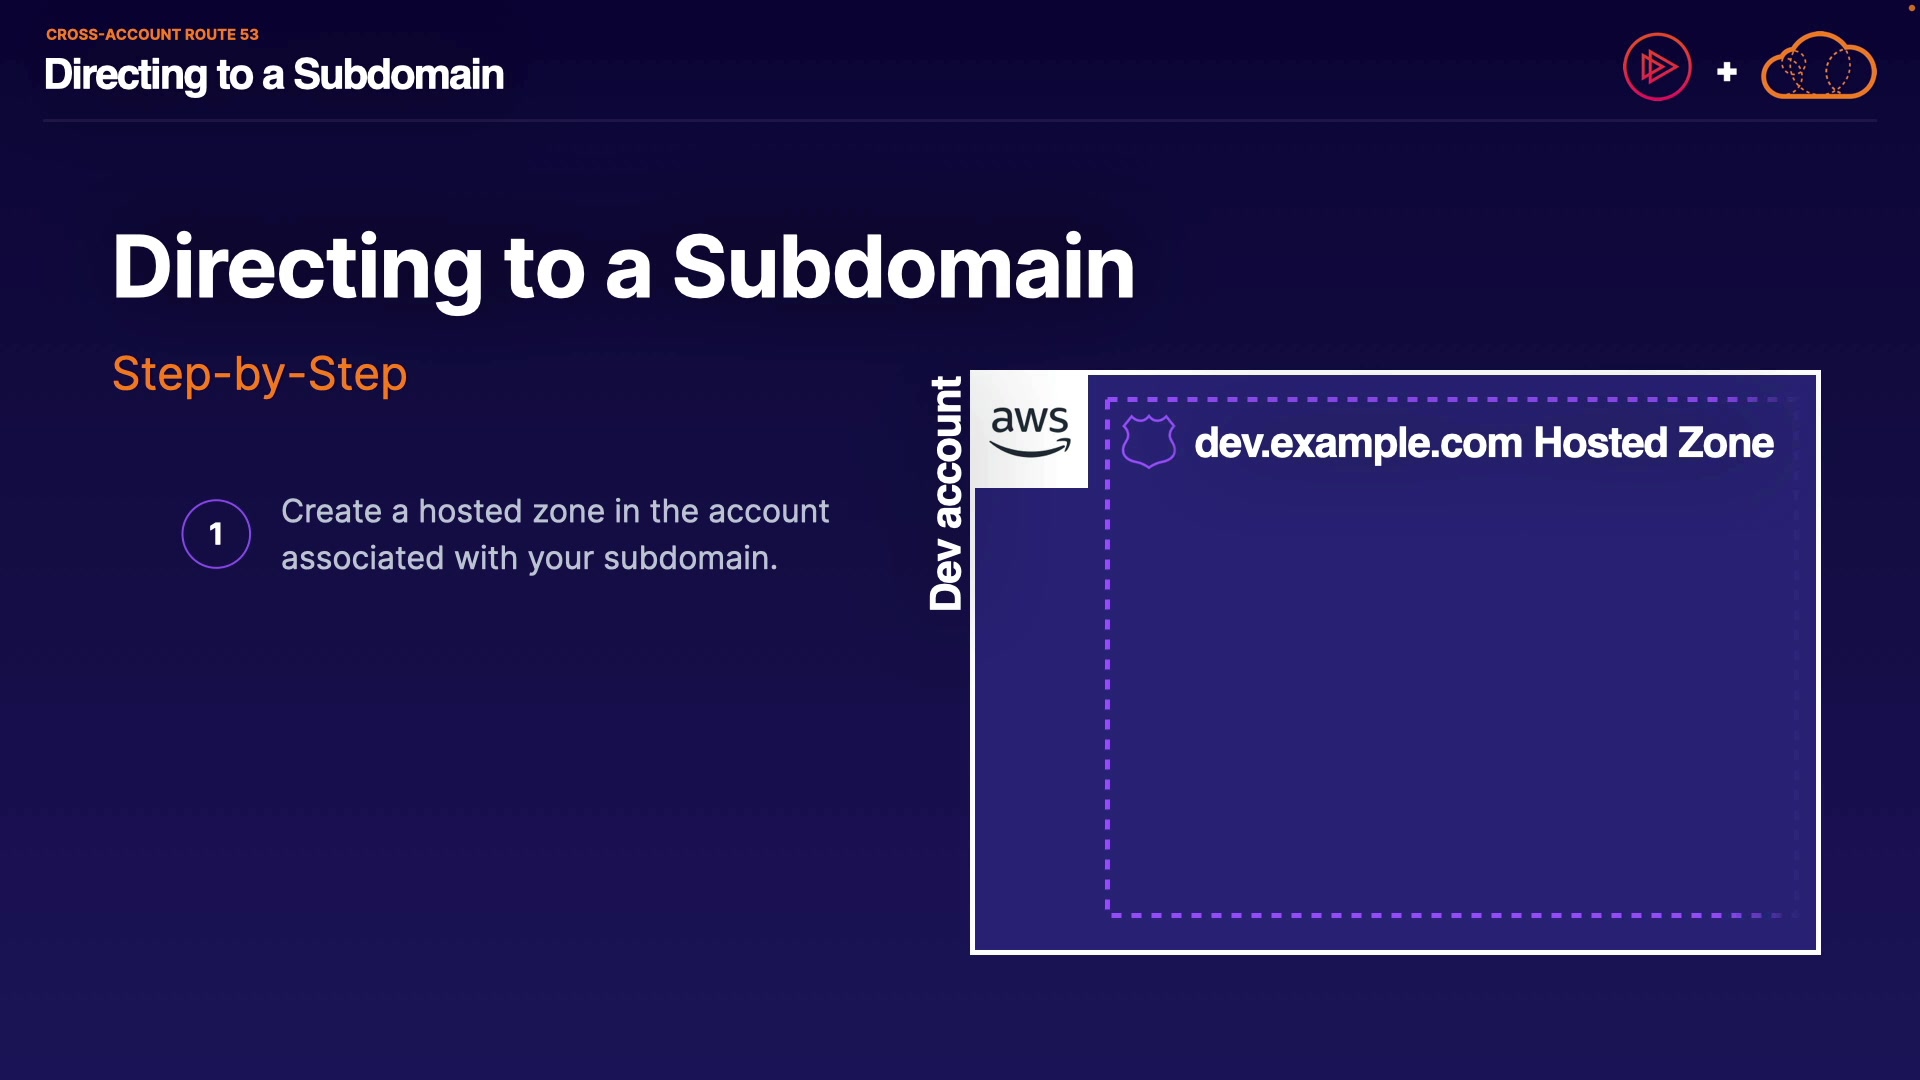The width and height of the screenshot is (1920, 1080).
Task: Click the vertical "Dev account" label
Action: (x=946, y=493)
